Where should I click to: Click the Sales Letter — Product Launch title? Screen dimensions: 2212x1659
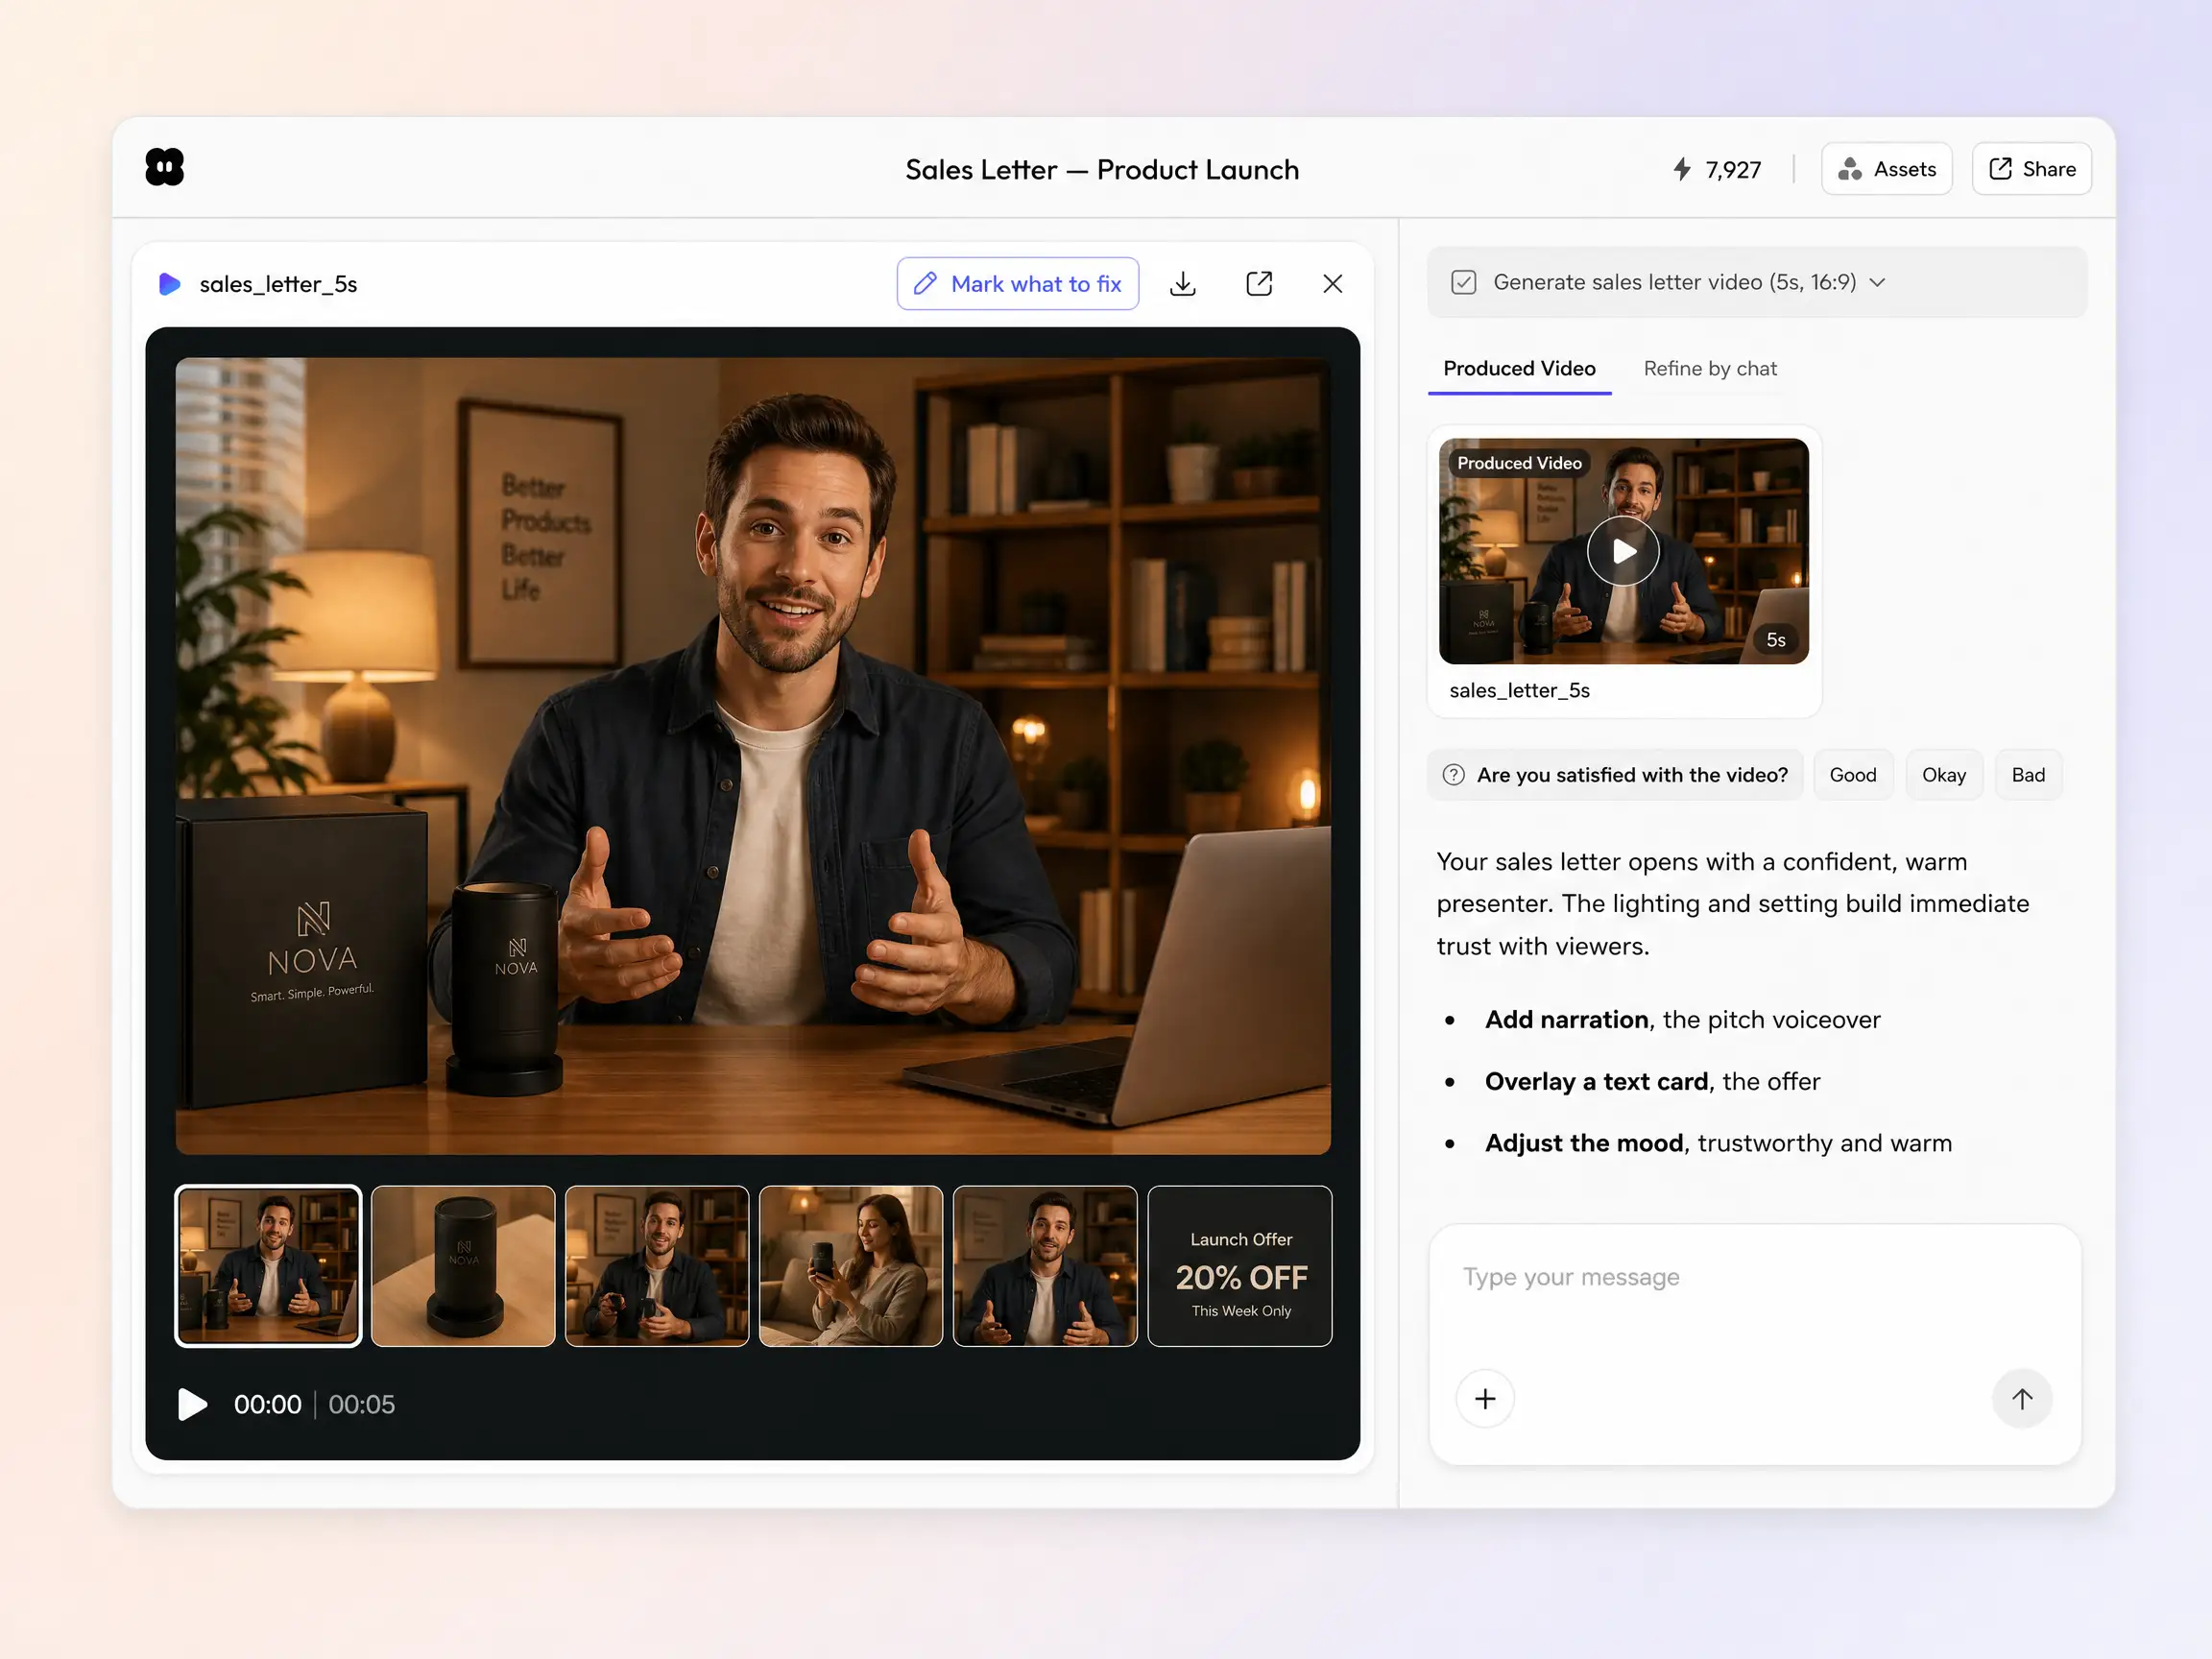1102,170
